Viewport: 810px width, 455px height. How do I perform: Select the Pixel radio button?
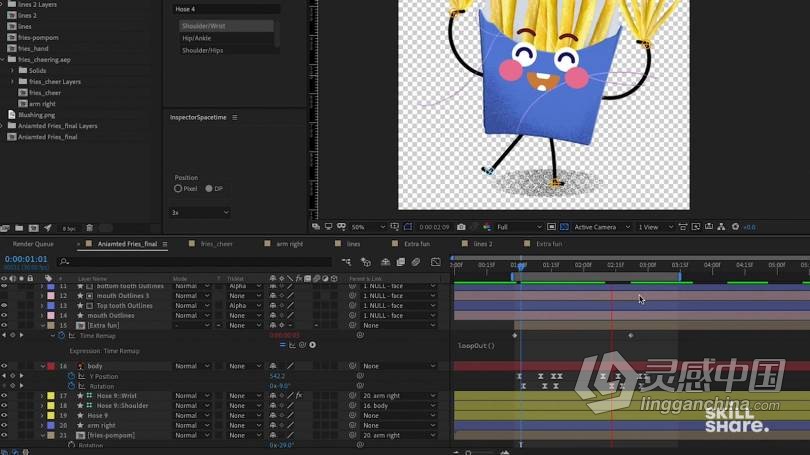pyautogui.click(x=178, y=189)
